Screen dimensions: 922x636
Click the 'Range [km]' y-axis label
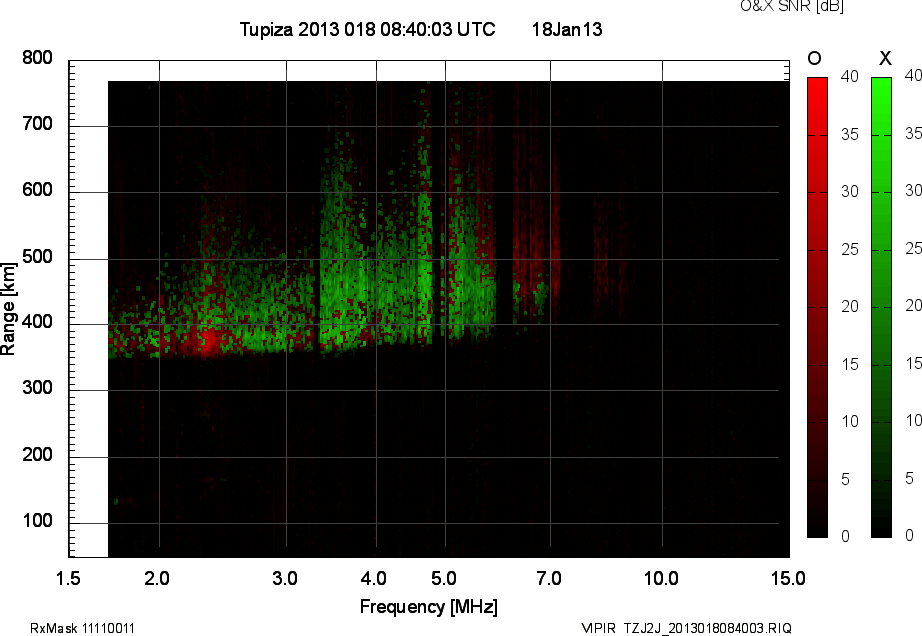pos(8,309)
